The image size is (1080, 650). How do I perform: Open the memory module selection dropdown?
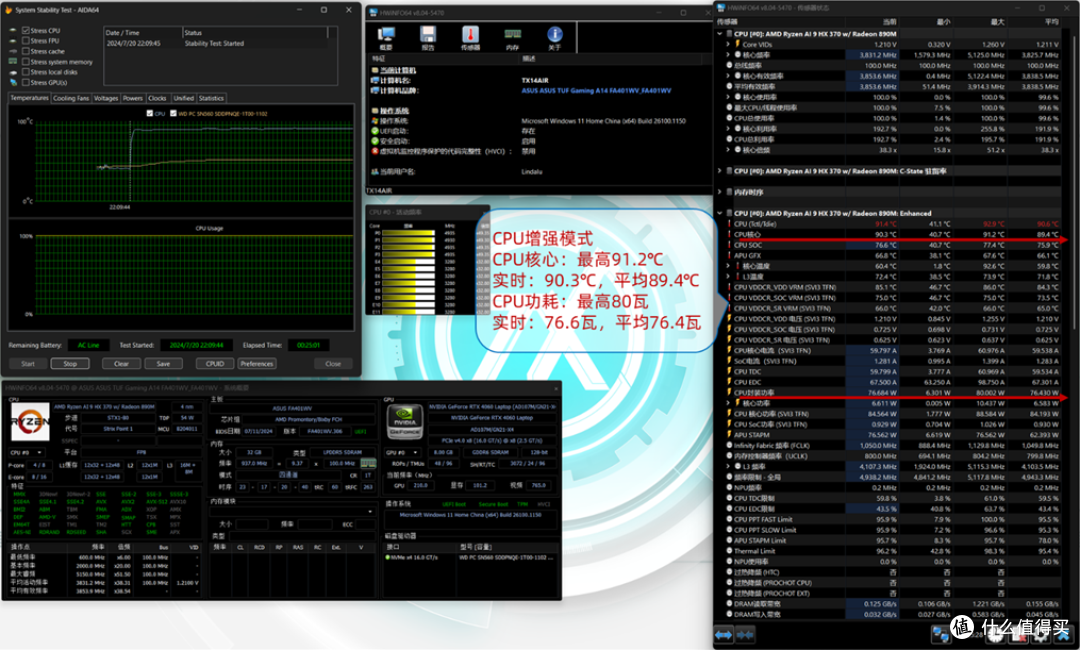coord(294,512)
